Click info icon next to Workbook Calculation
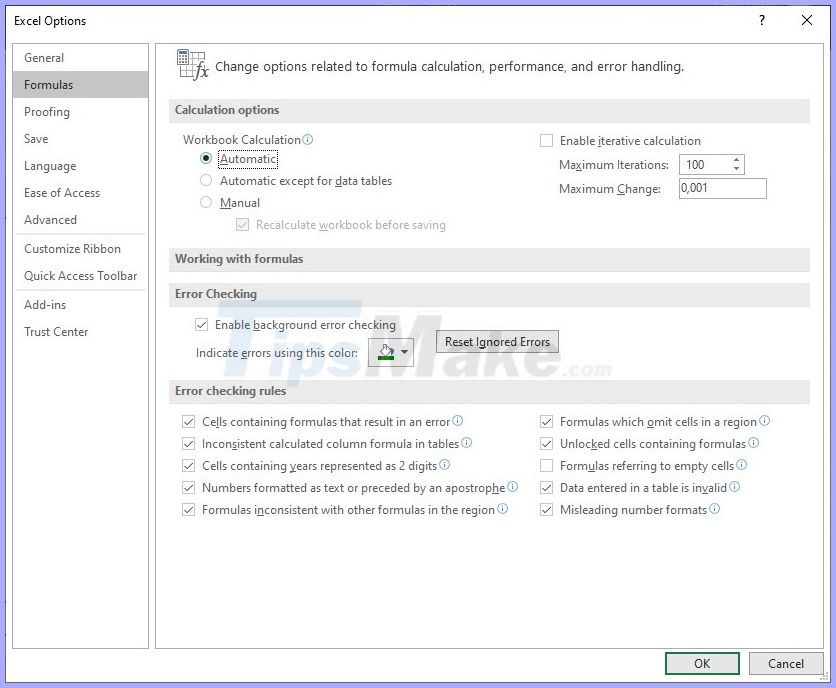The height and width of the screenshot is (688, 836). pos(309,139)
